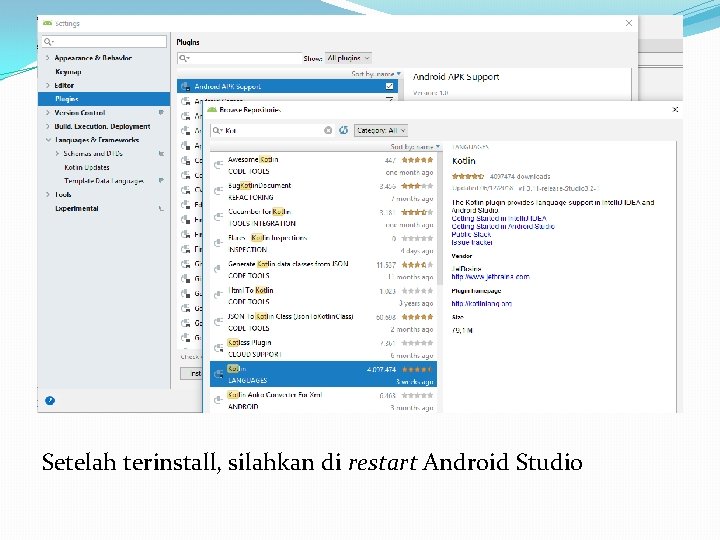Click the Android APK Support plugin icon

pos(186,86)
